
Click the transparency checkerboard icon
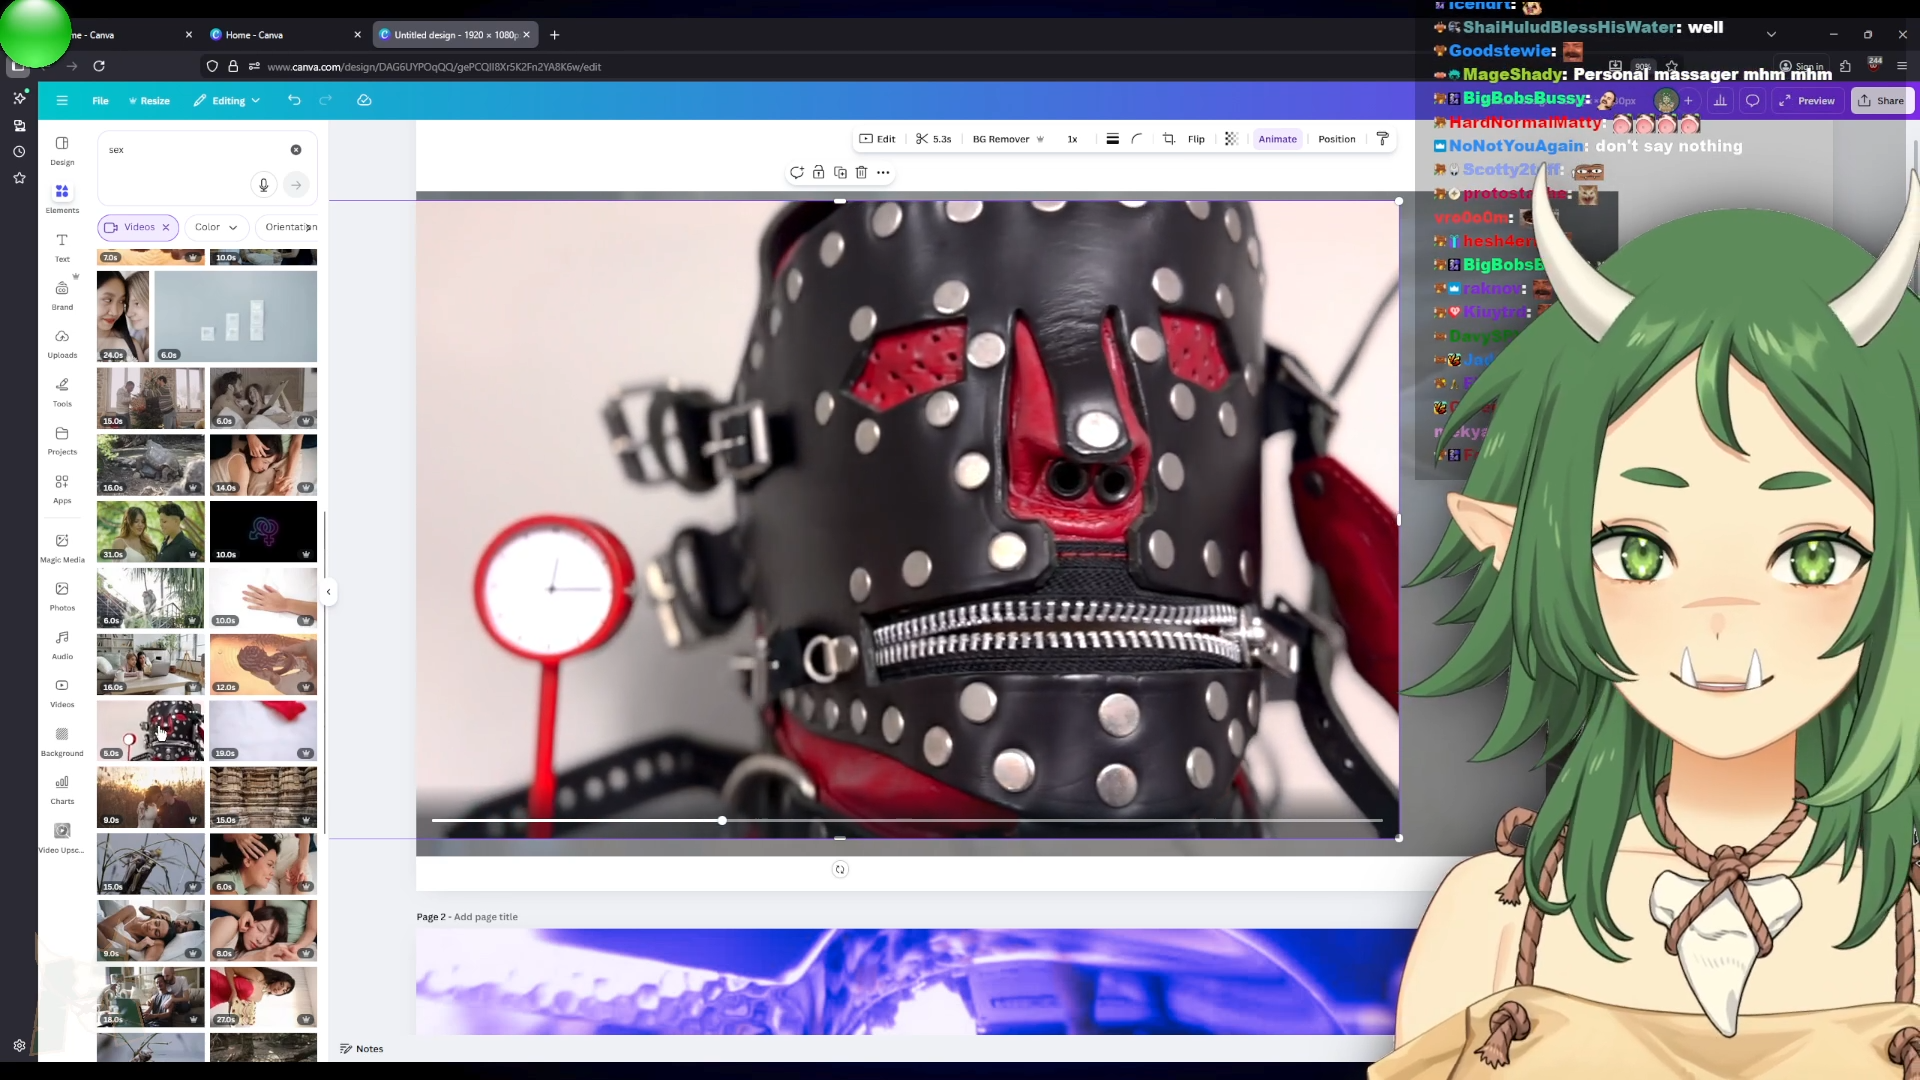(1231, 139)
